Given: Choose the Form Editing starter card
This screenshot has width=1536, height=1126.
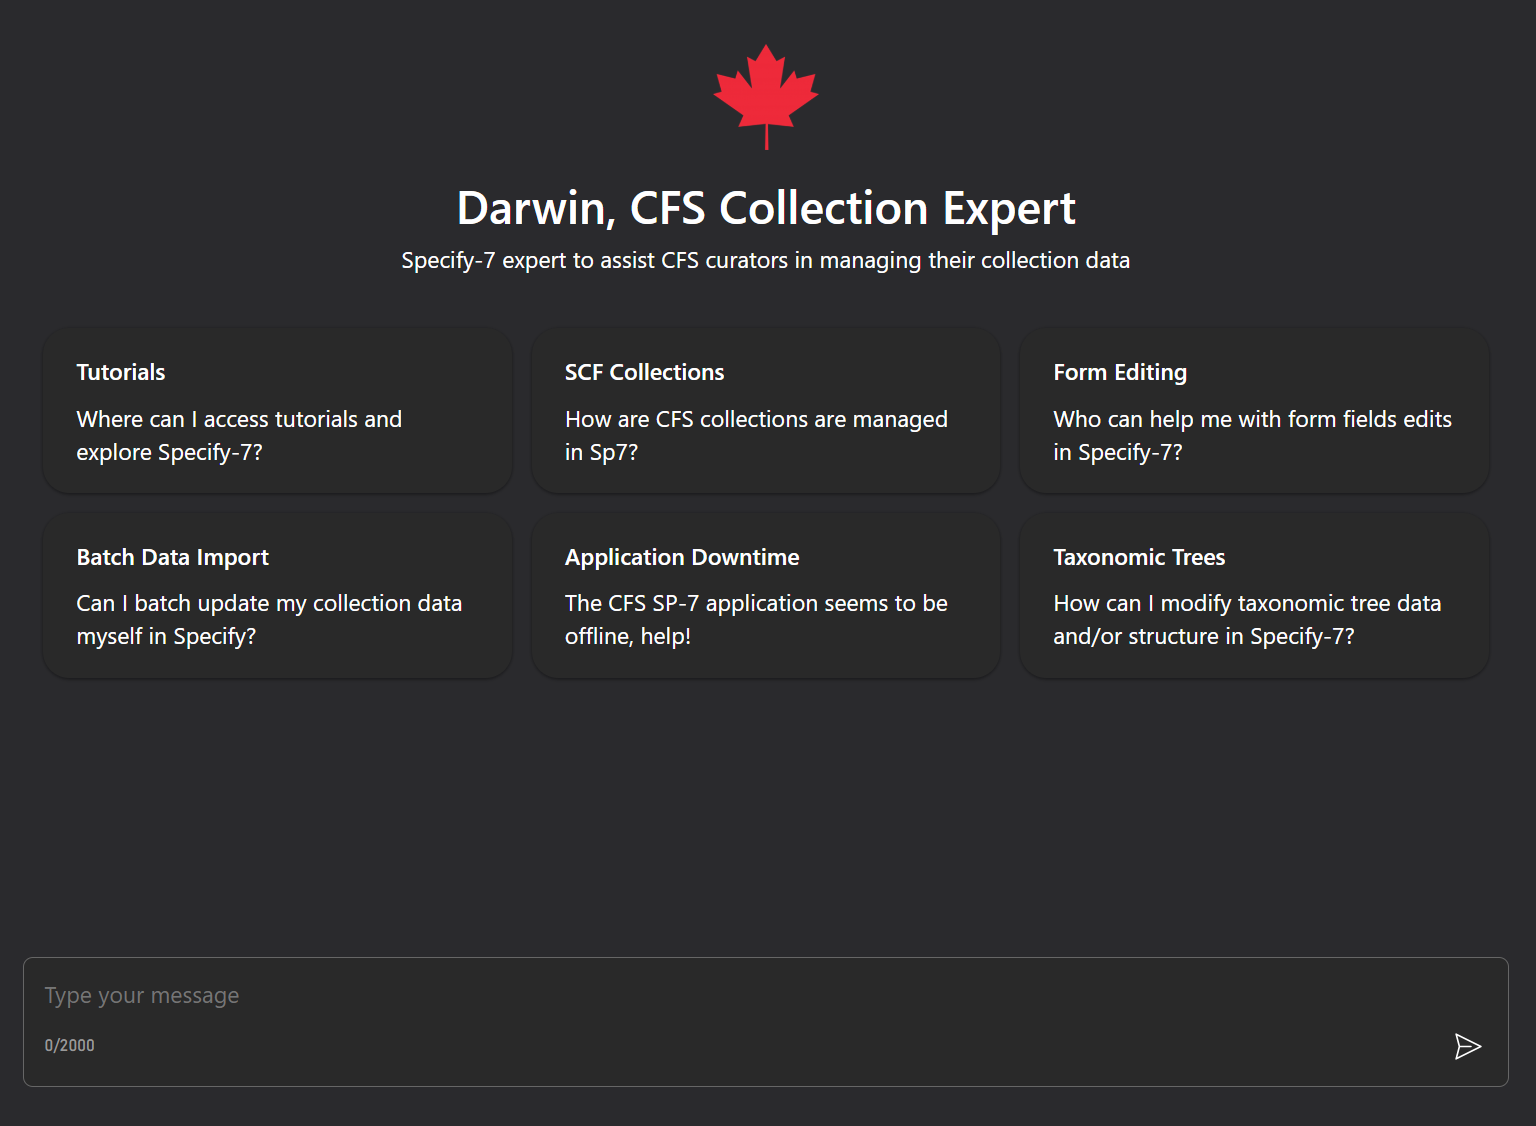Looking at the screenshot, I should [1254, 410].
